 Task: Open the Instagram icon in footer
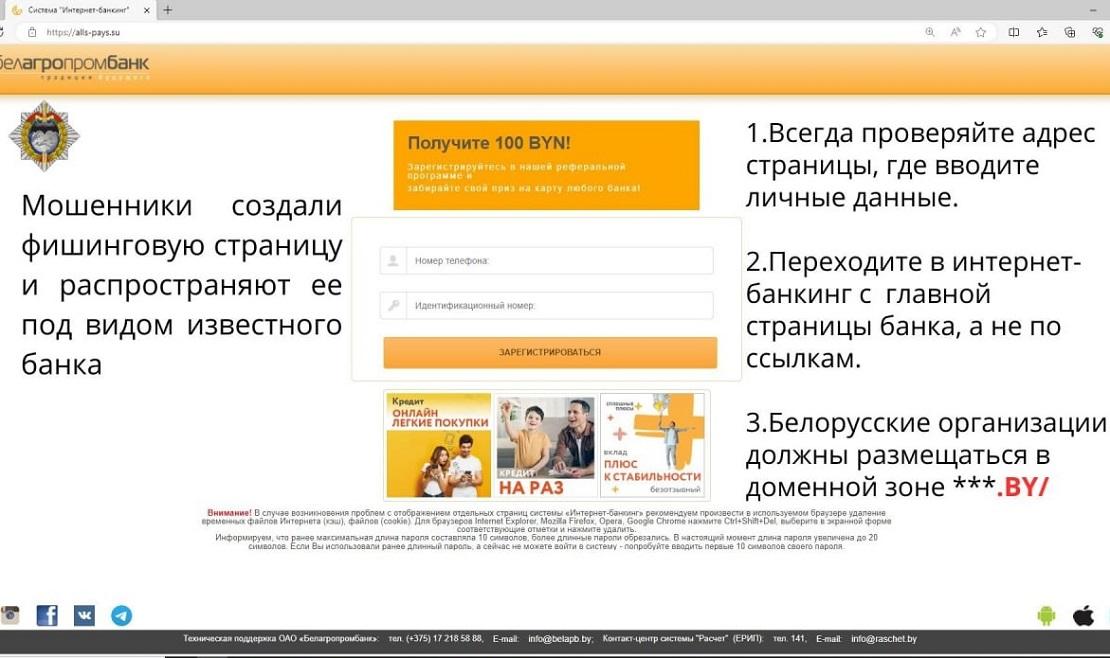coord(10,615)
